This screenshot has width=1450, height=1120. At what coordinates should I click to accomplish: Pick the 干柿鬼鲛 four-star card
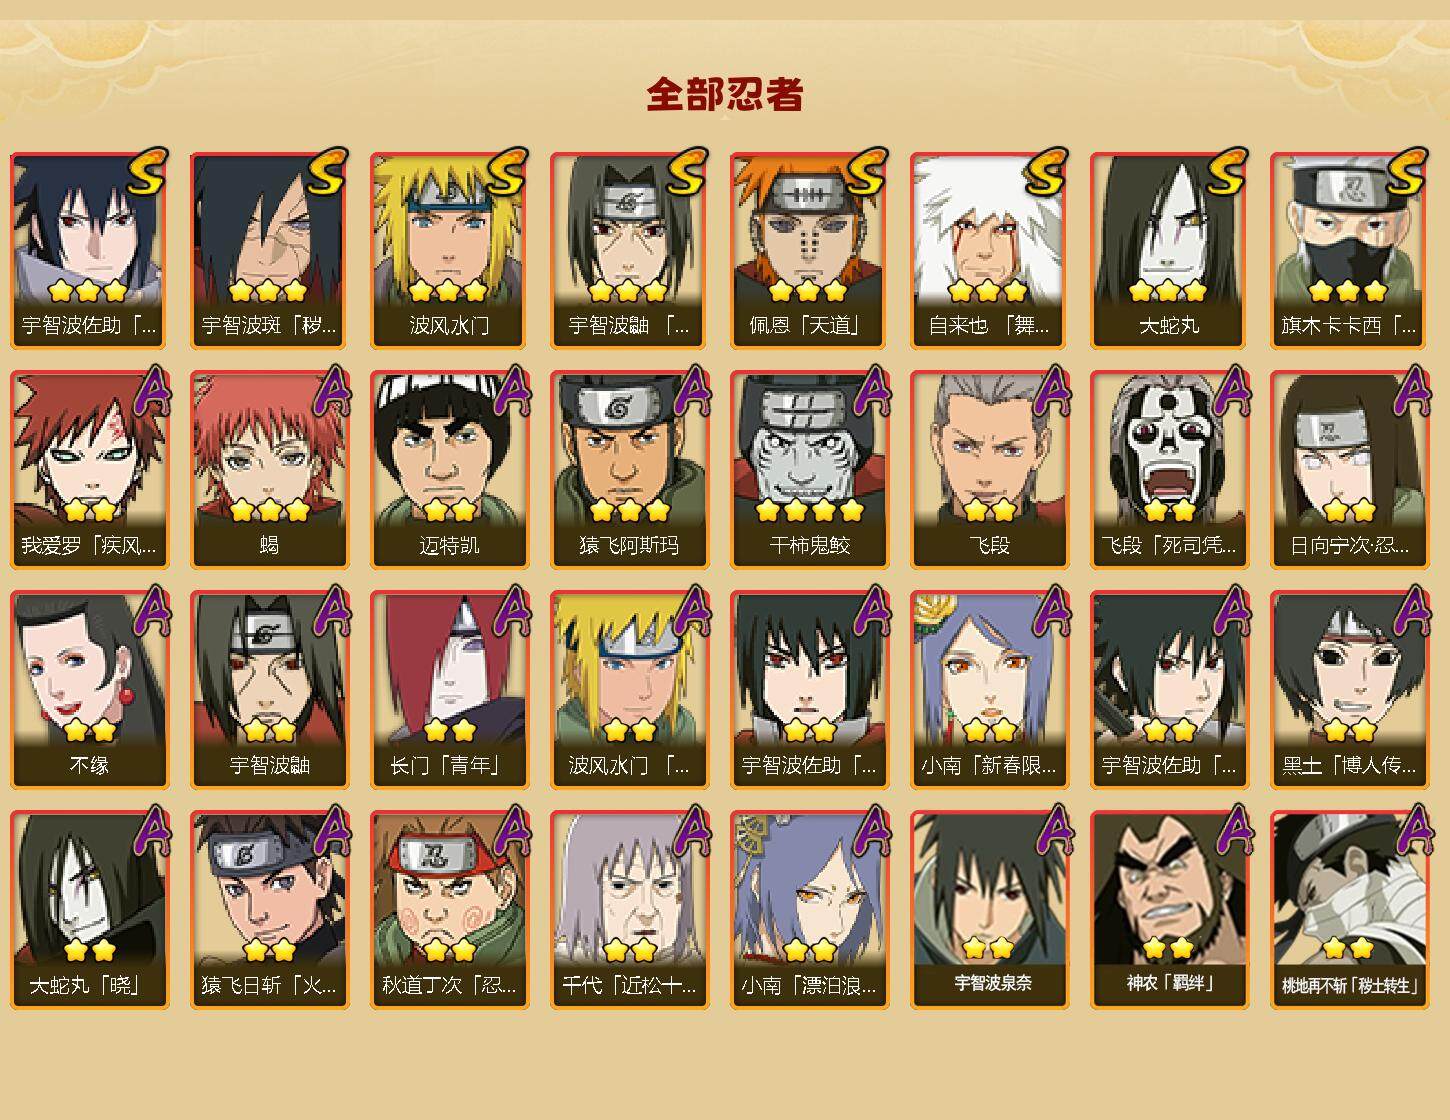tap(809, 470)
